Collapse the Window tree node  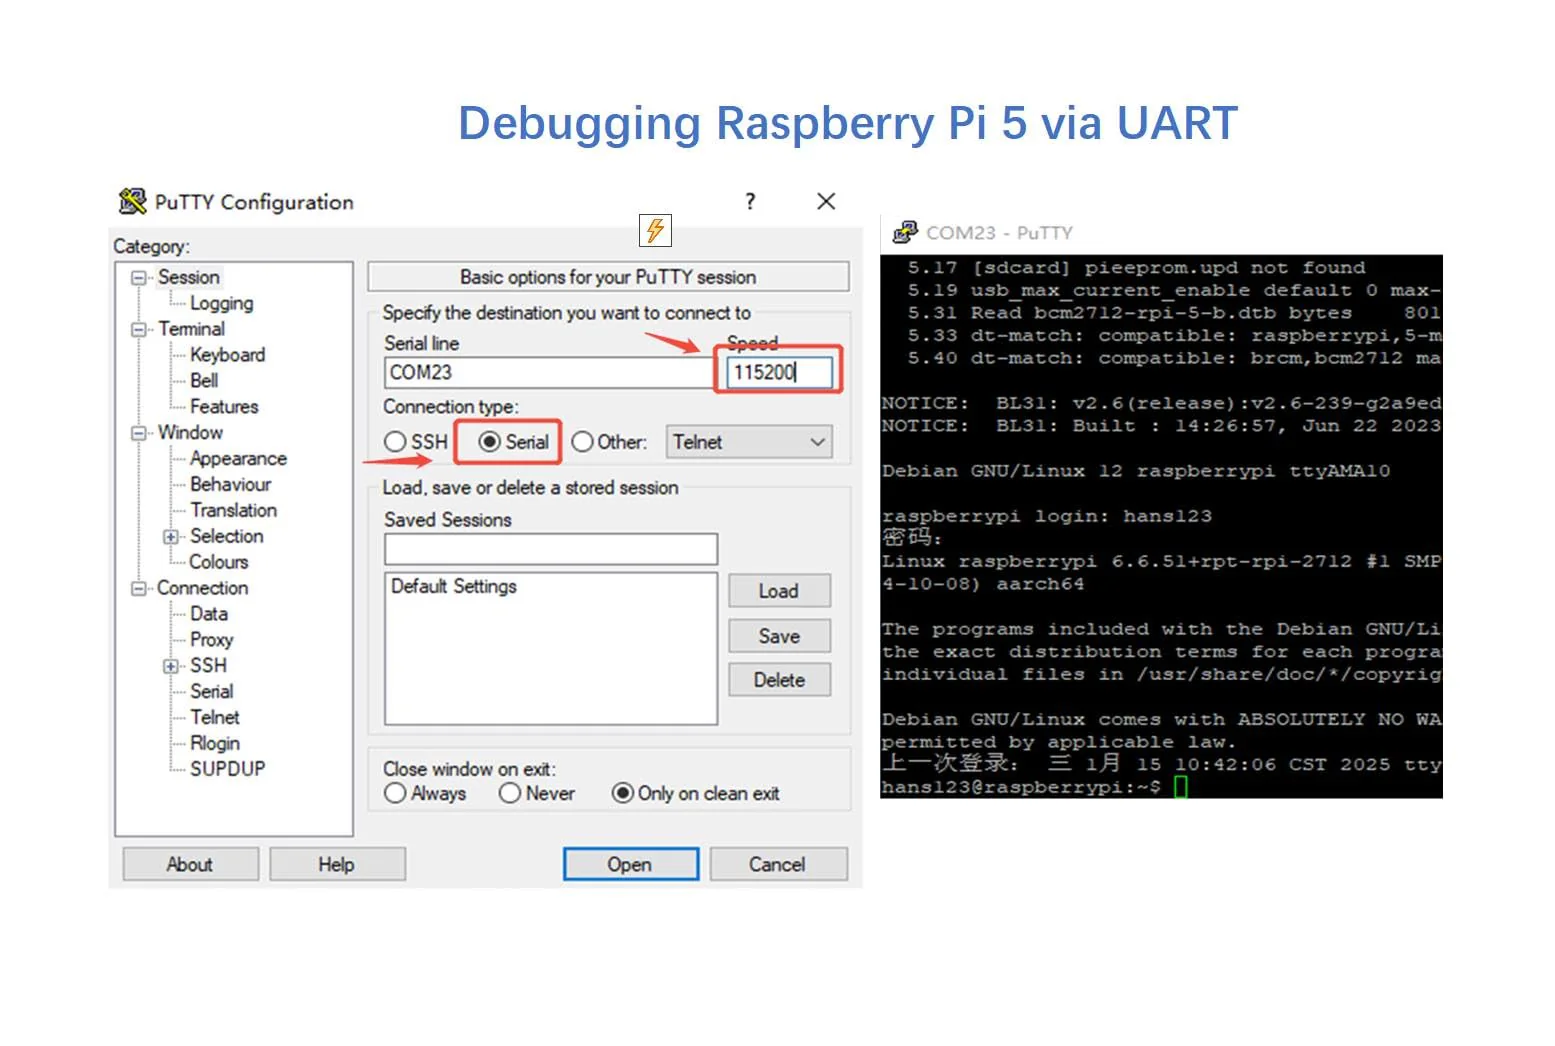pos(139,433)
